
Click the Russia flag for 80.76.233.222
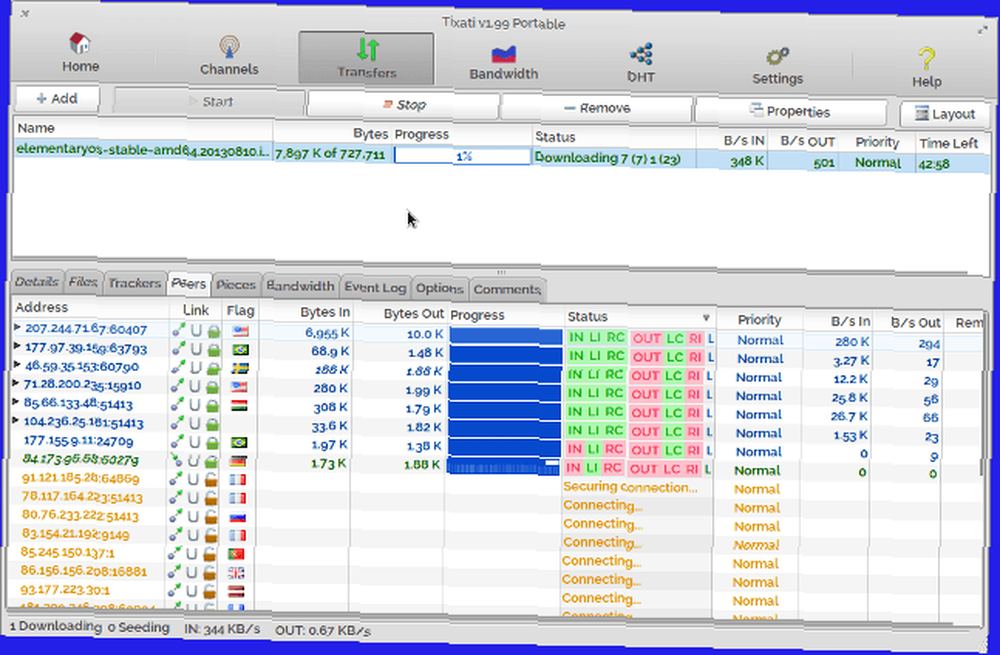237,517
